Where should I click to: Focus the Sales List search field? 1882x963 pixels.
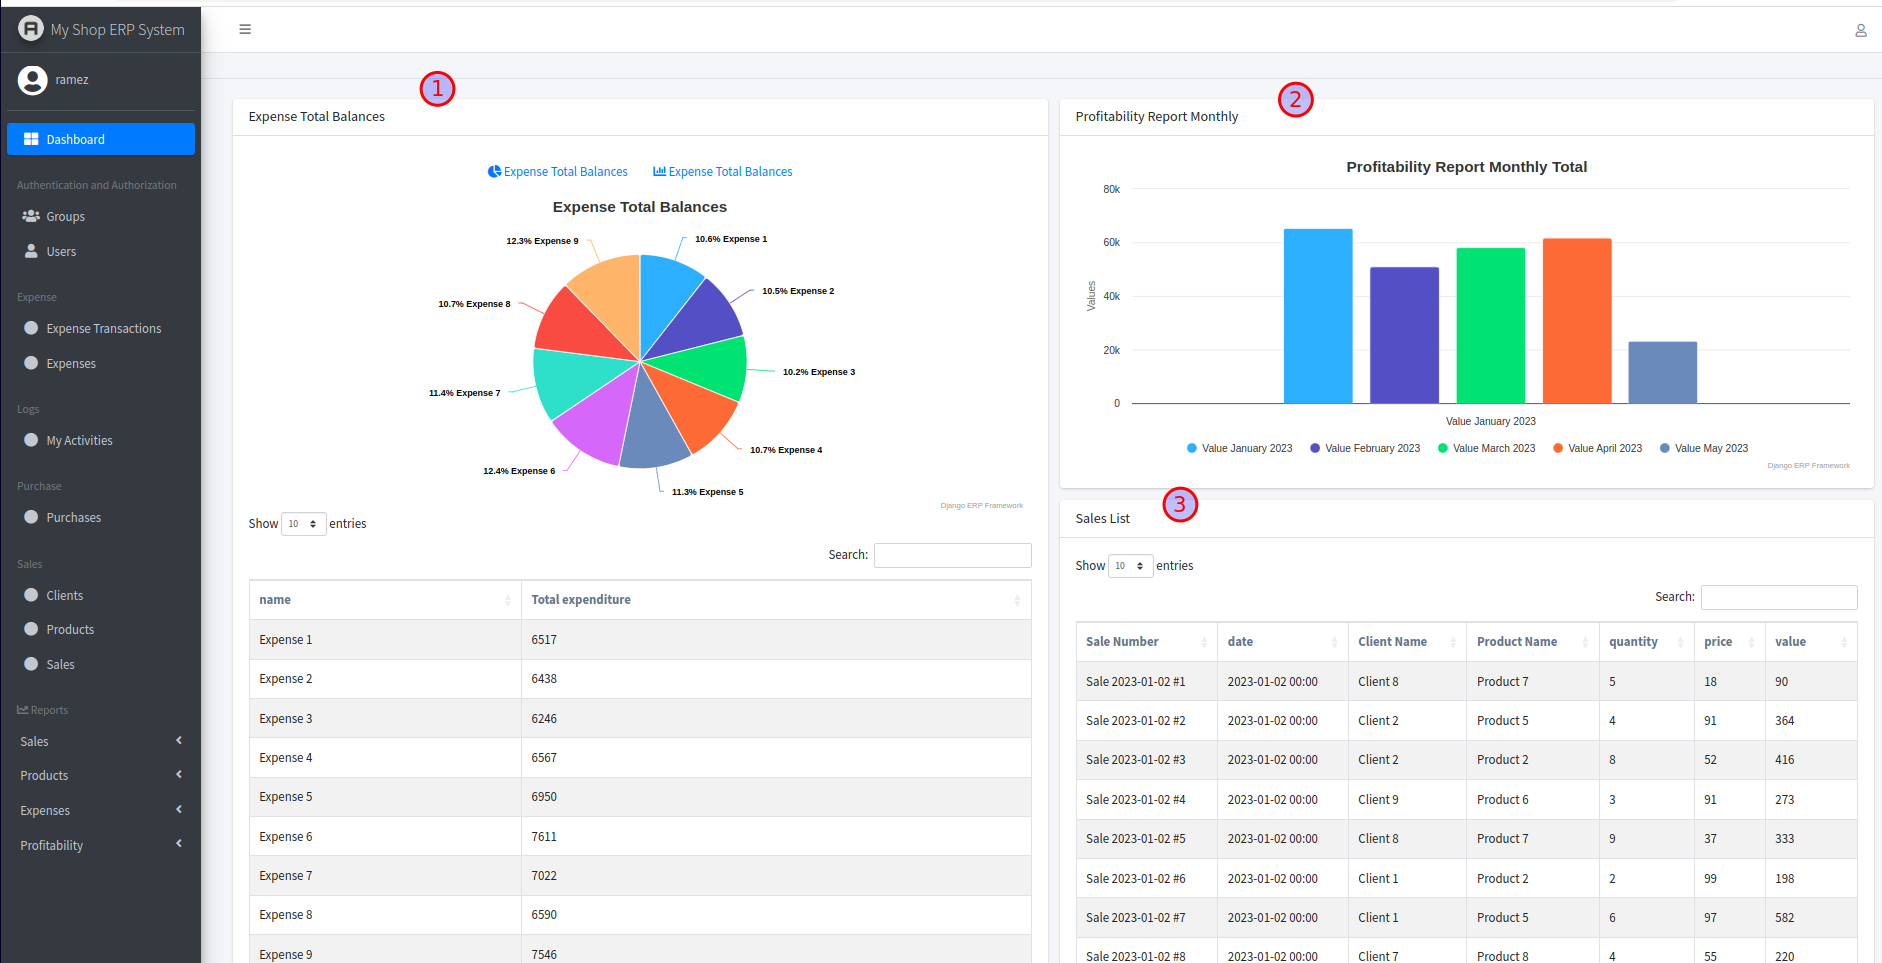[x=1778, y=598]
